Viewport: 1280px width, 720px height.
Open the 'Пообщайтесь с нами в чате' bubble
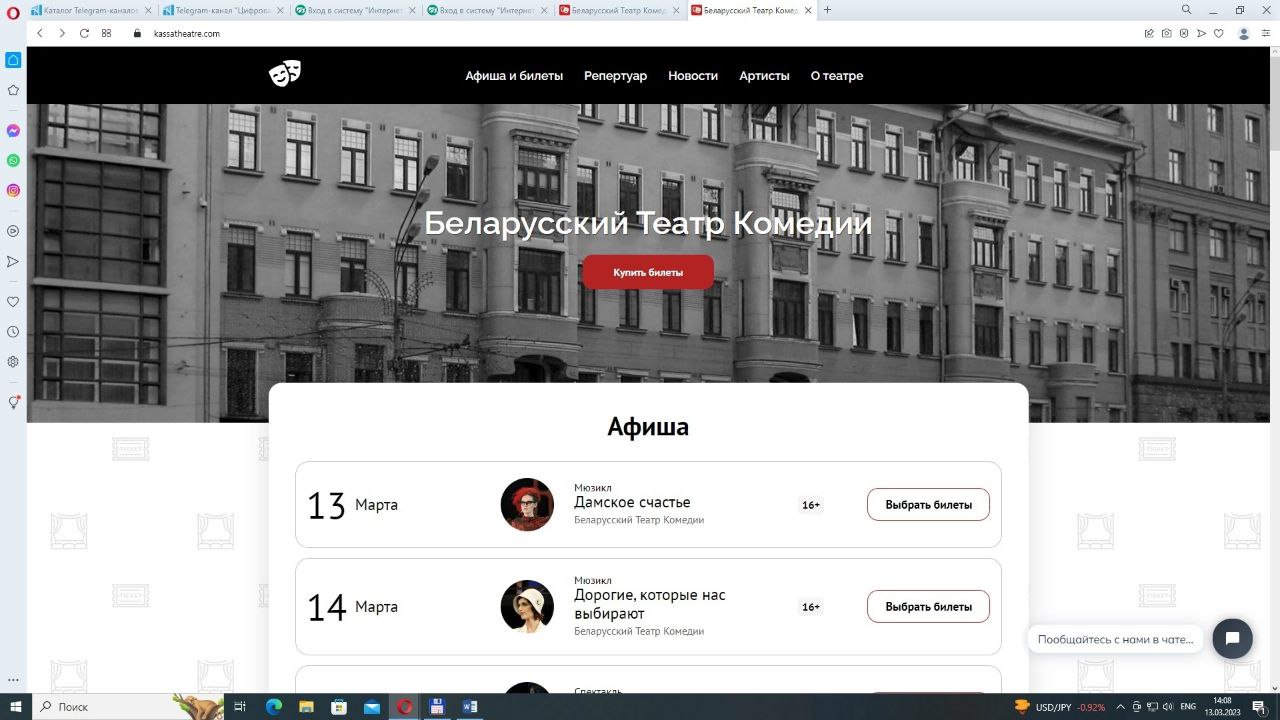click(1116, 639)
